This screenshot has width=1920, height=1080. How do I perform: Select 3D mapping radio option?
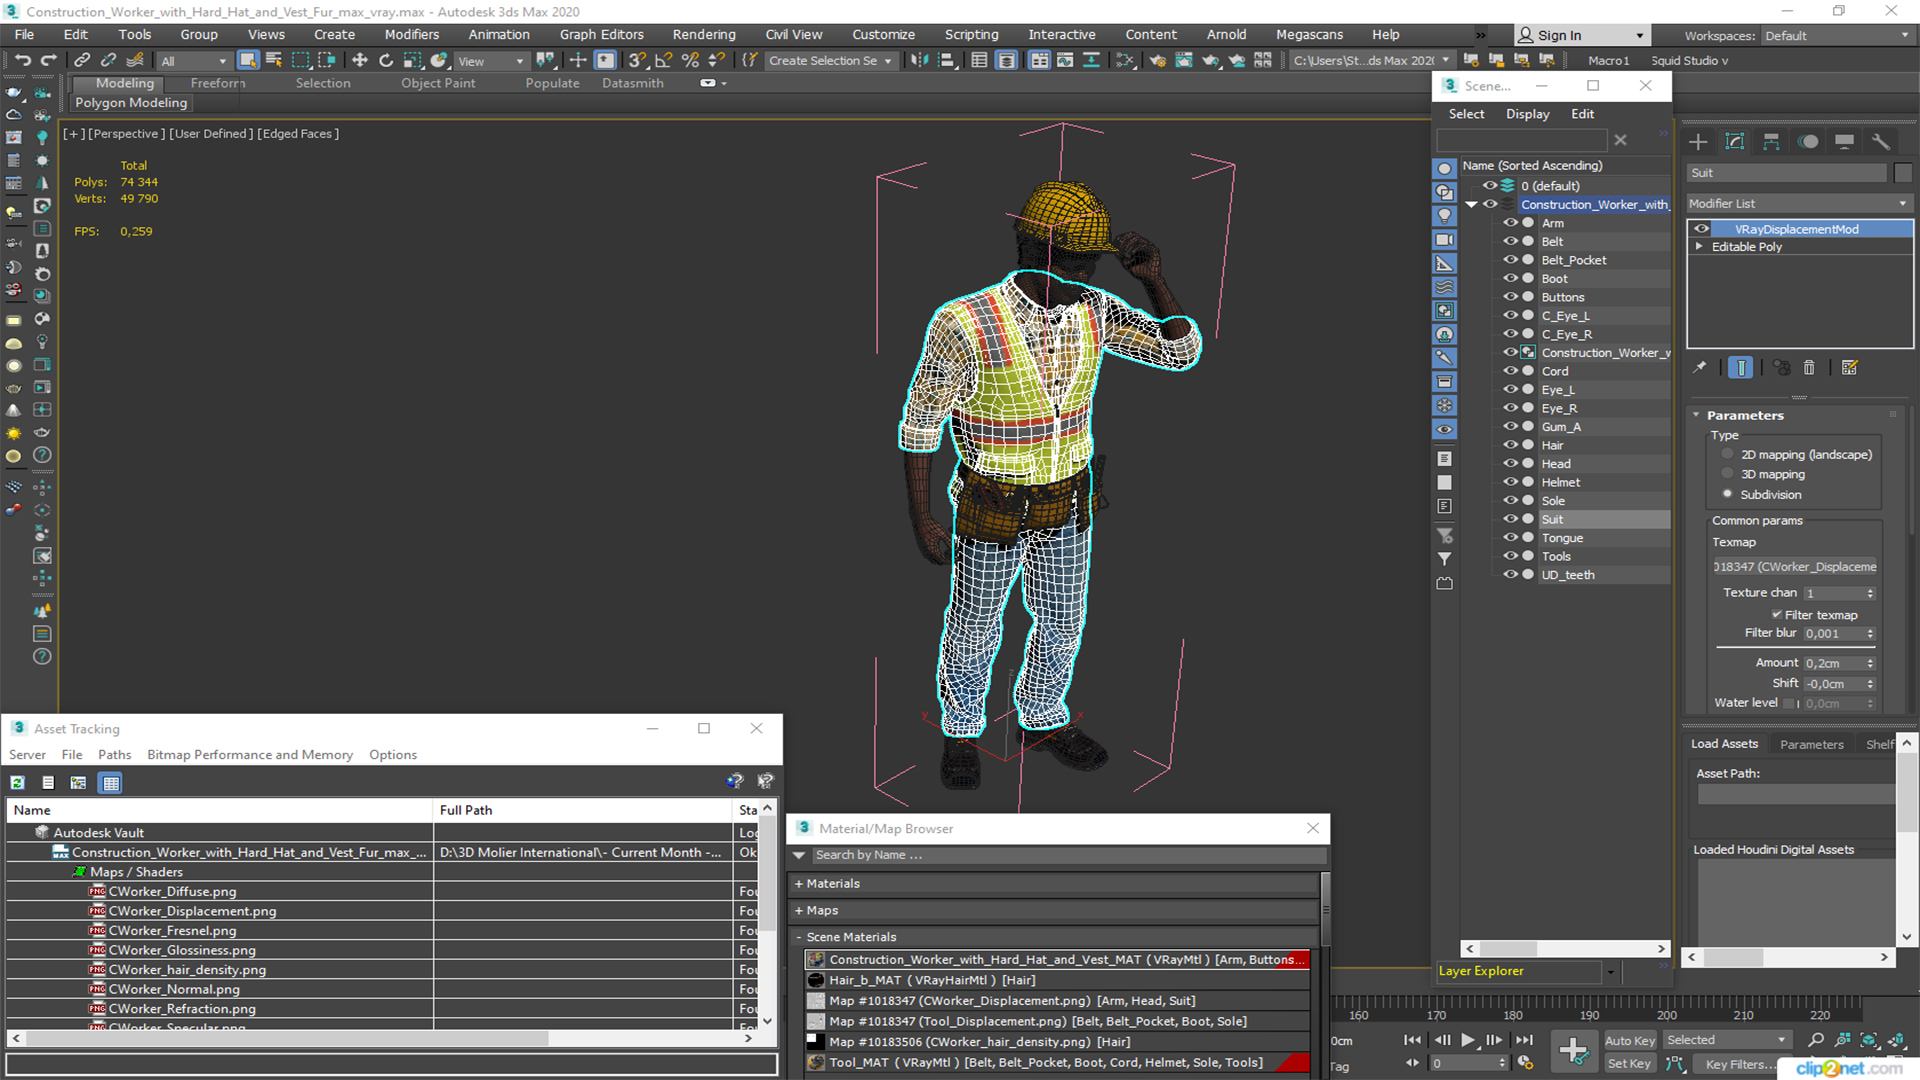tap(1727, 474)
